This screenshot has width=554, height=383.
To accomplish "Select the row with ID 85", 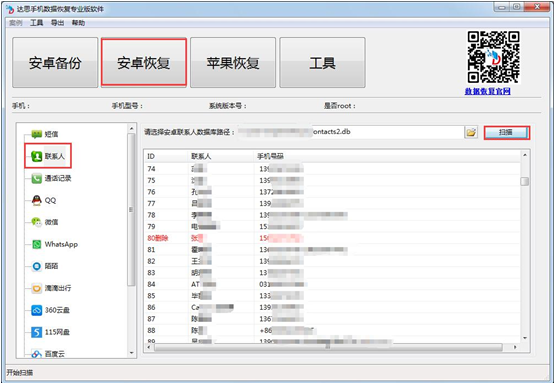I will [x=332, y=296].
